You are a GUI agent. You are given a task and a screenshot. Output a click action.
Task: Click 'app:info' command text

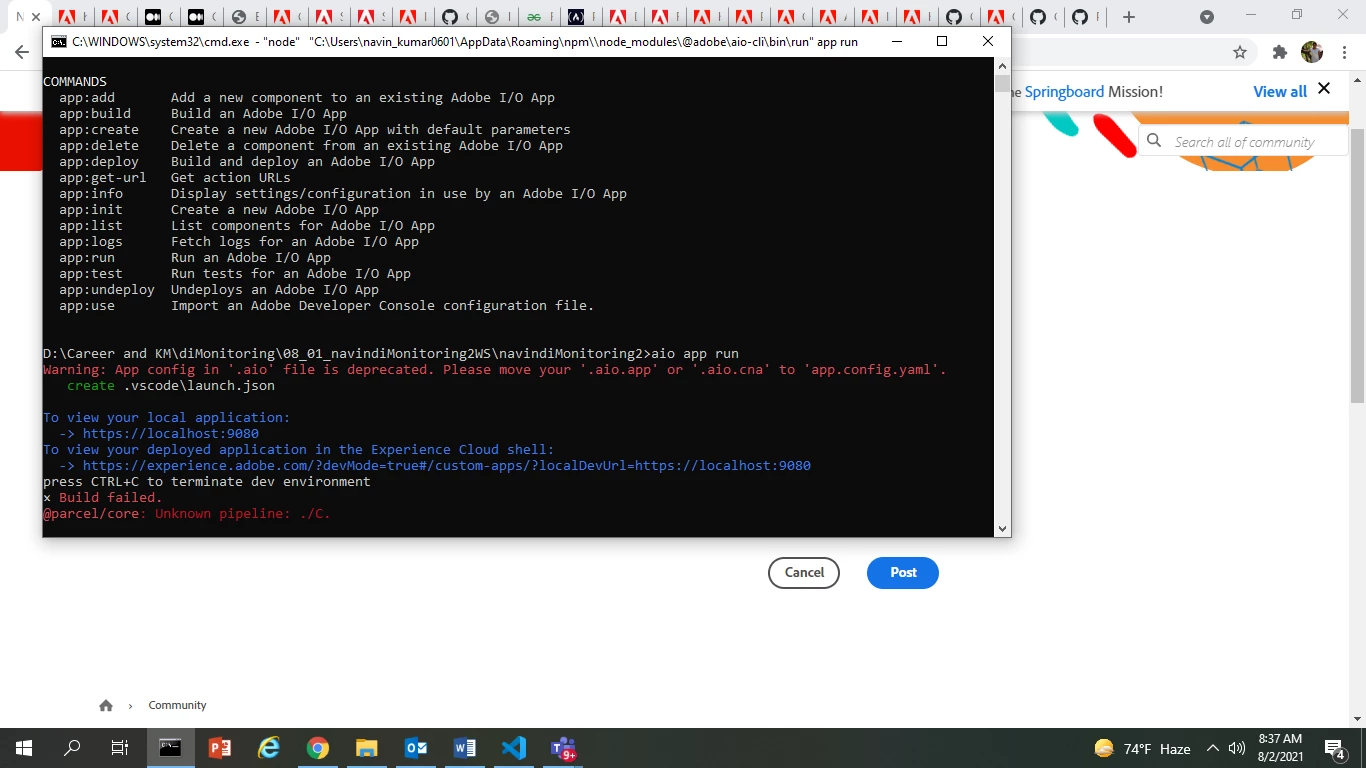pos(91,194)
